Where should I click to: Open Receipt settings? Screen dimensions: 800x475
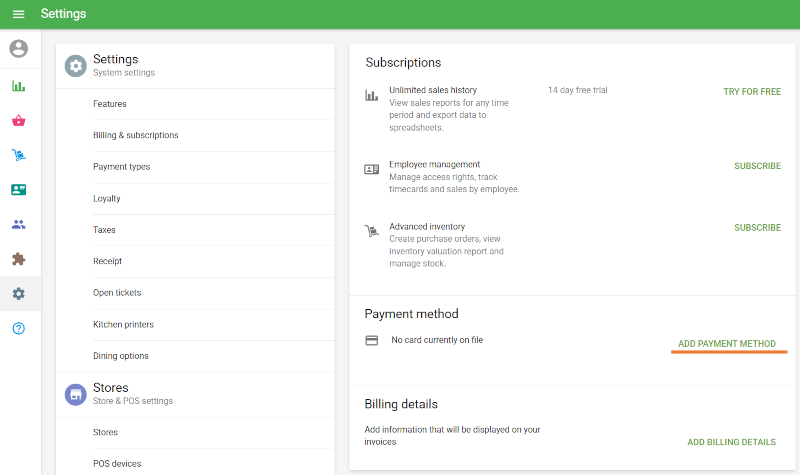(x=214, y=261)
